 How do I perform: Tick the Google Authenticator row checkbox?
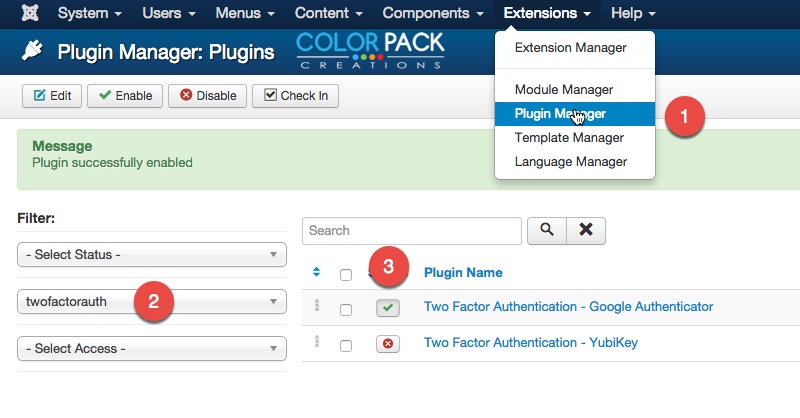coord(346,310)
